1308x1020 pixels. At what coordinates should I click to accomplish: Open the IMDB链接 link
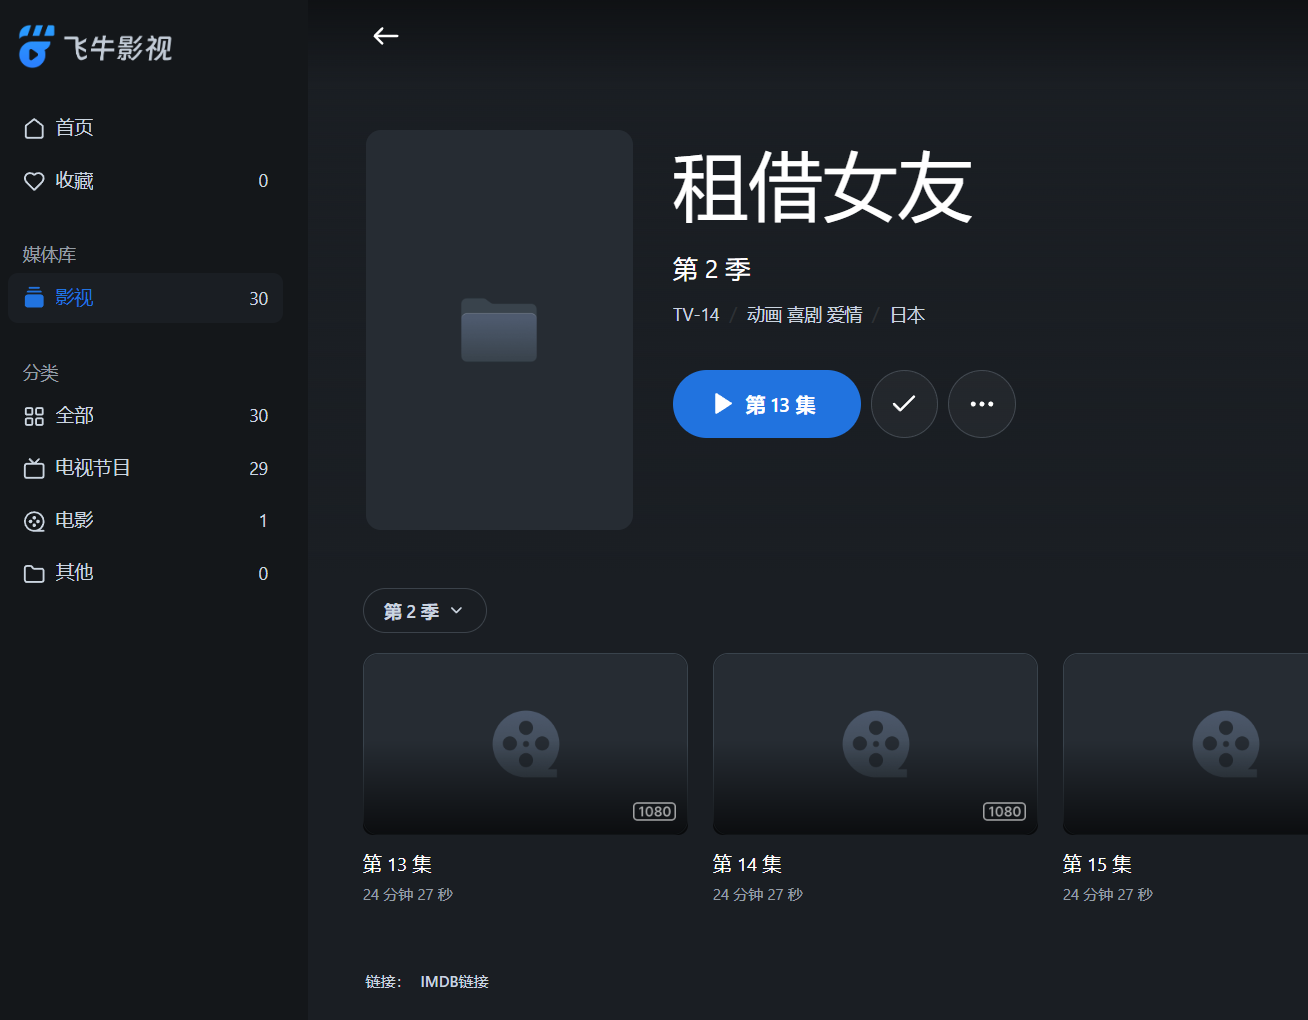(455, 982)
